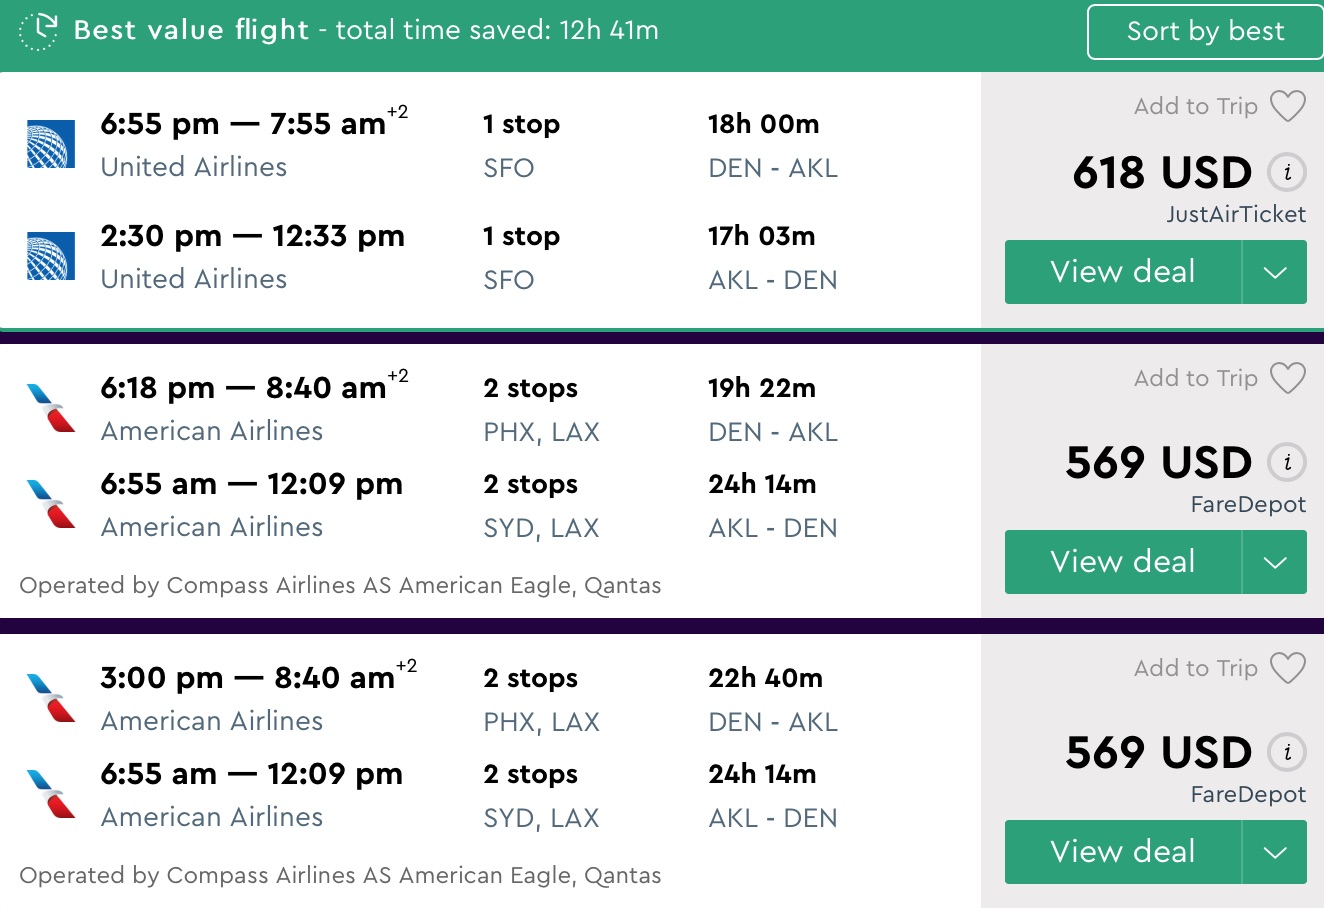
Task: Click United Airlines logo on 6:55 pm flight
Action: point(50,145)
